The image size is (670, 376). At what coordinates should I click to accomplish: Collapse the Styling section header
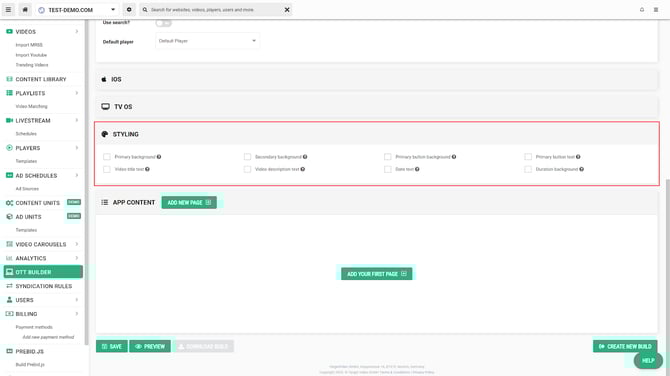click(x=376, y=134)
